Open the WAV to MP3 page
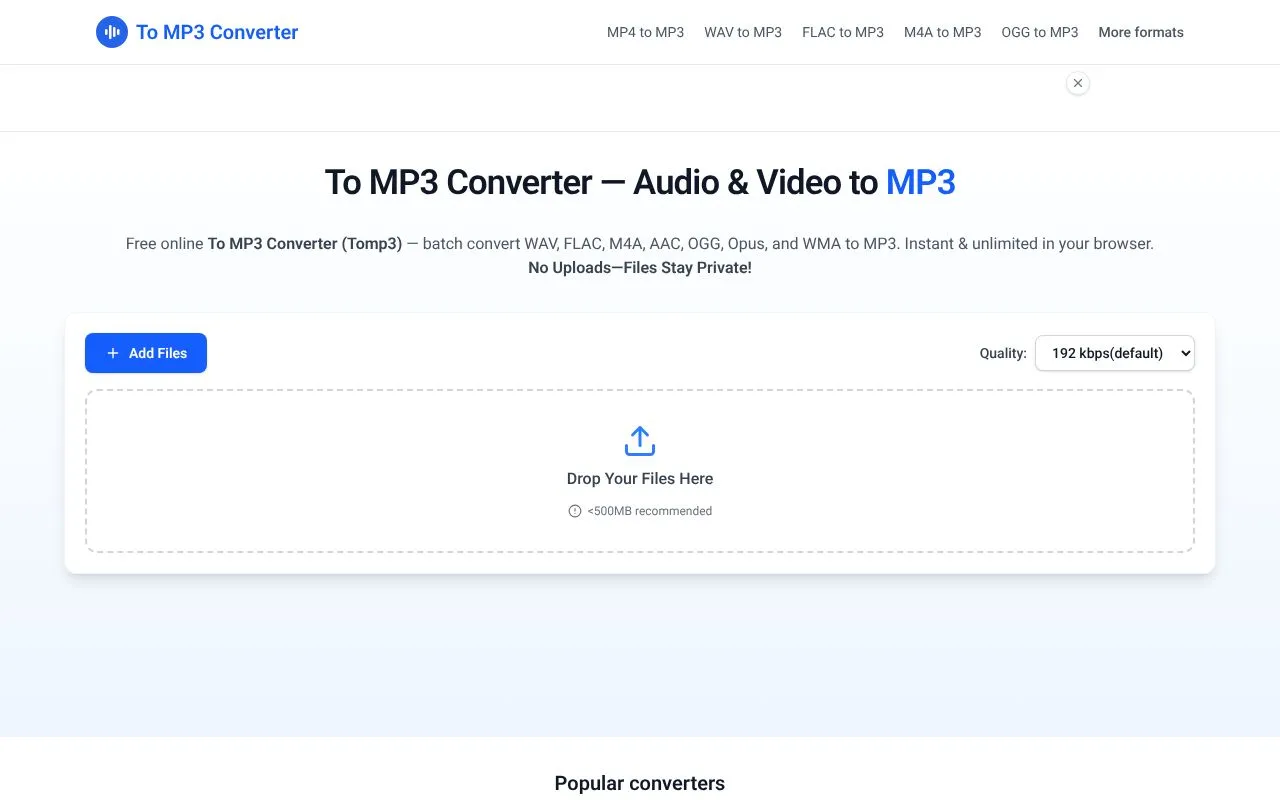Image resolution: width=1280 pixels, height=800 pixels. 743,32
